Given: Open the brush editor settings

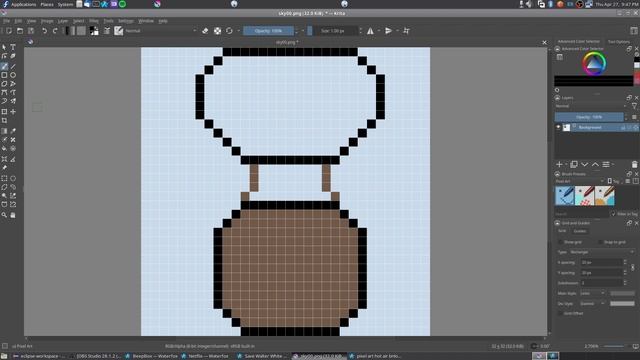Looking at the screenshot, I should [107, 31].
